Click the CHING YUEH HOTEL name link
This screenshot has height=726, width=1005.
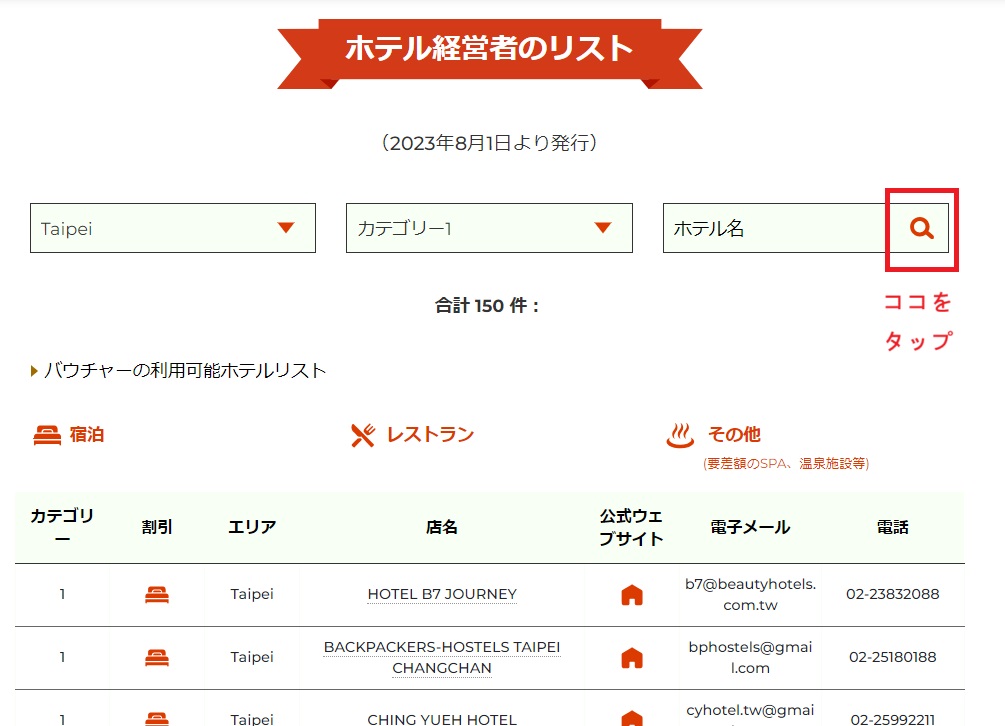[x=442, y=718]
